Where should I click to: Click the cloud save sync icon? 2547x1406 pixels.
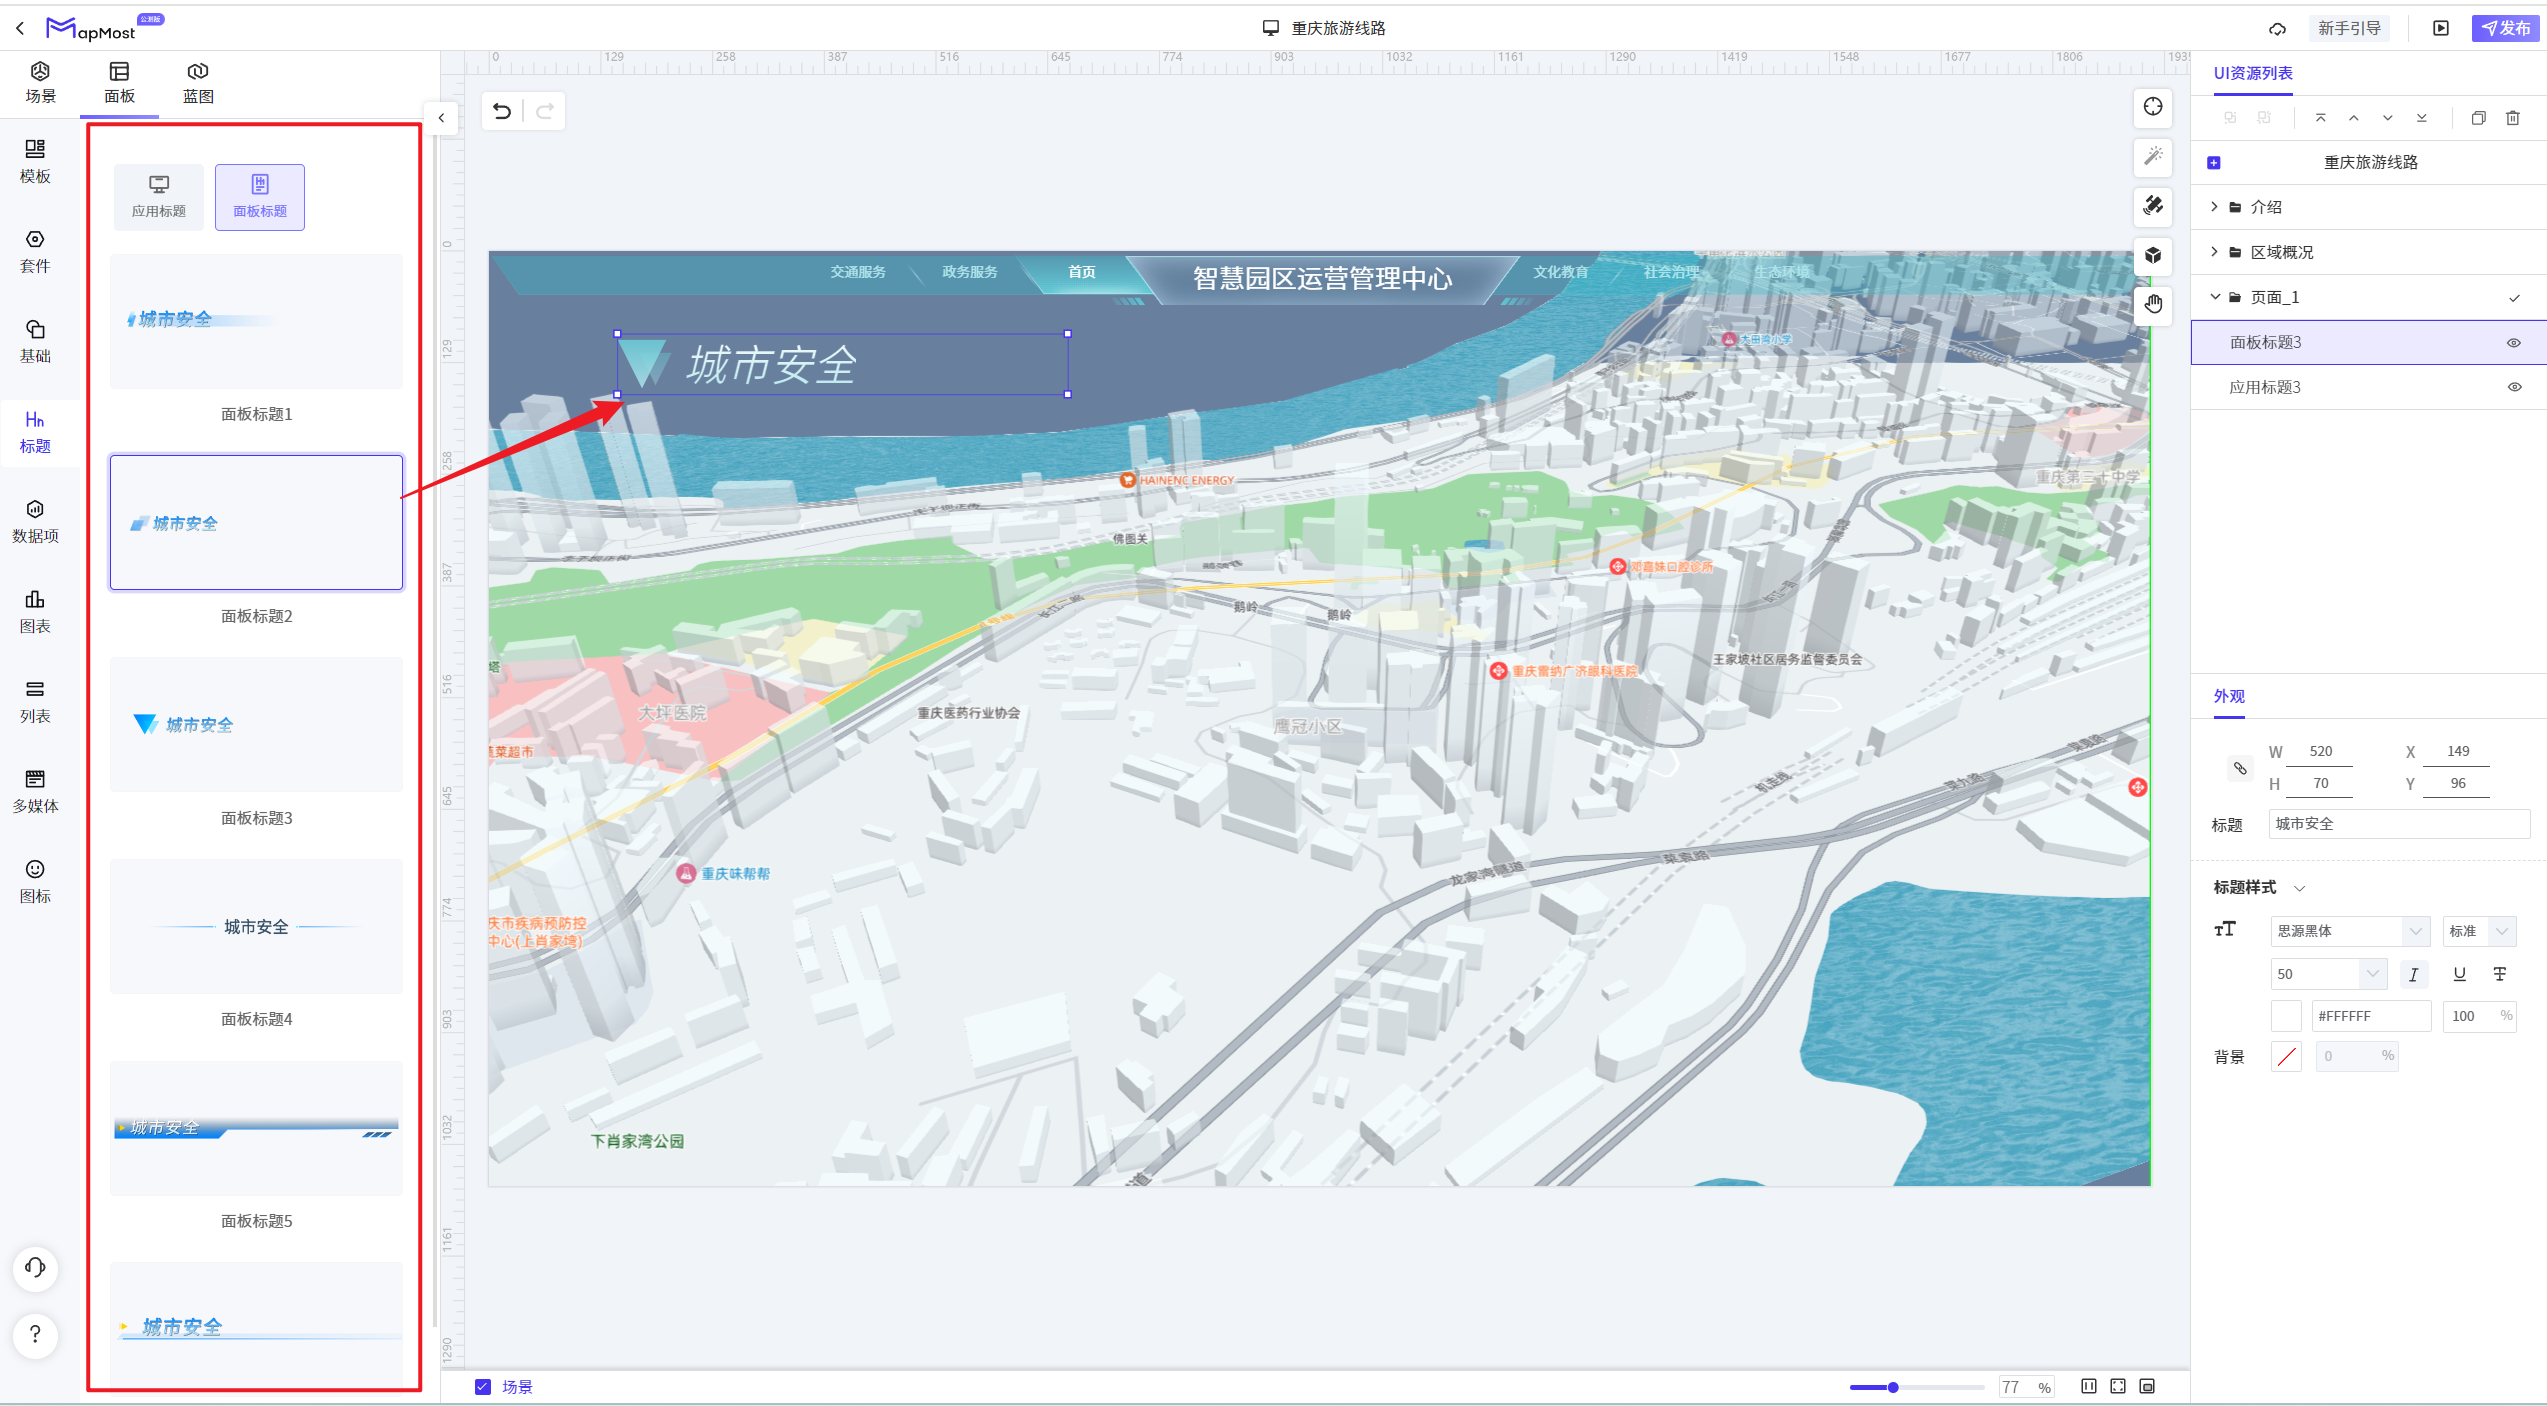(x=2277, y=29)
